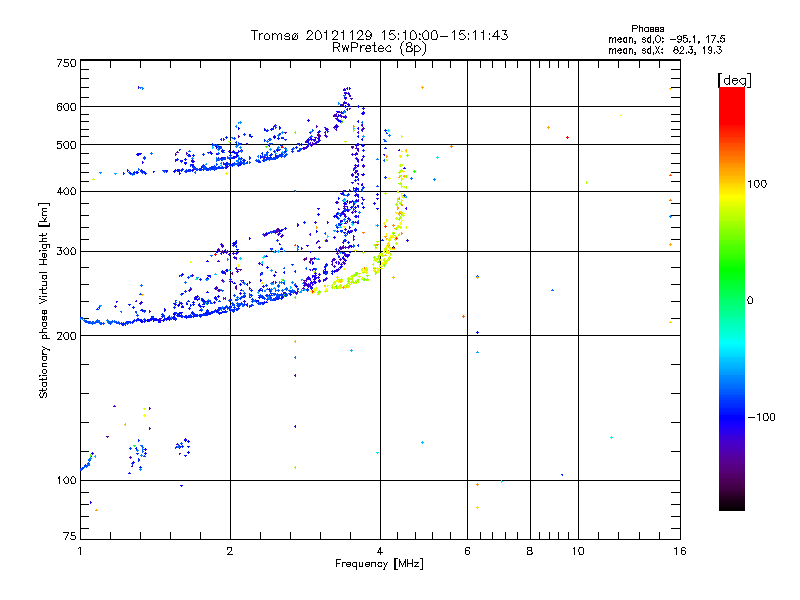Click the y-axis tick label '300'
Screen dimensions: 800x600
(67, 251)
